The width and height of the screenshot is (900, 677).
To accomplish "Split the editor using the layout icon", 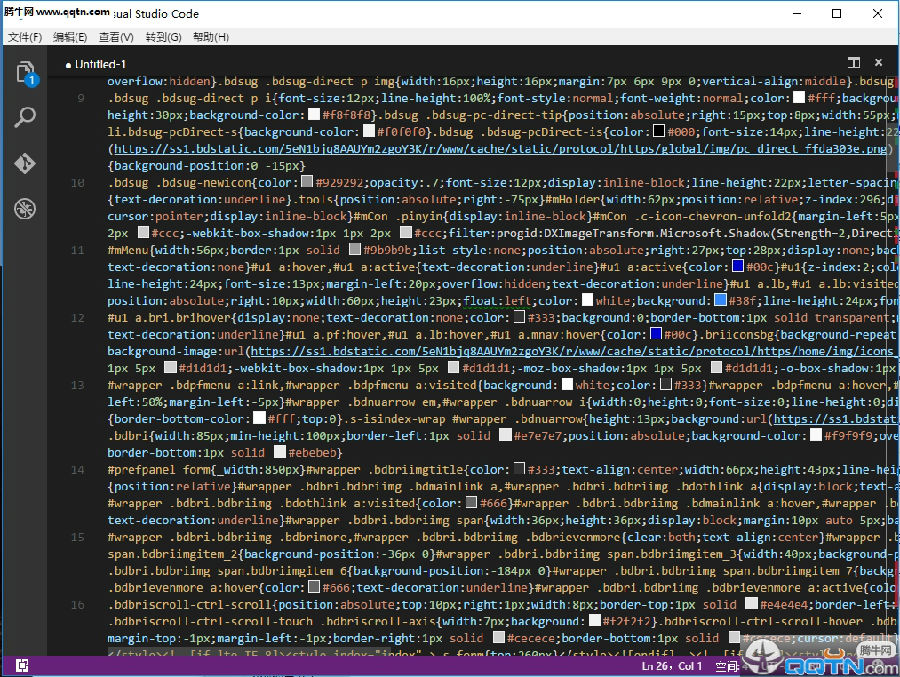I will point(854,62).
